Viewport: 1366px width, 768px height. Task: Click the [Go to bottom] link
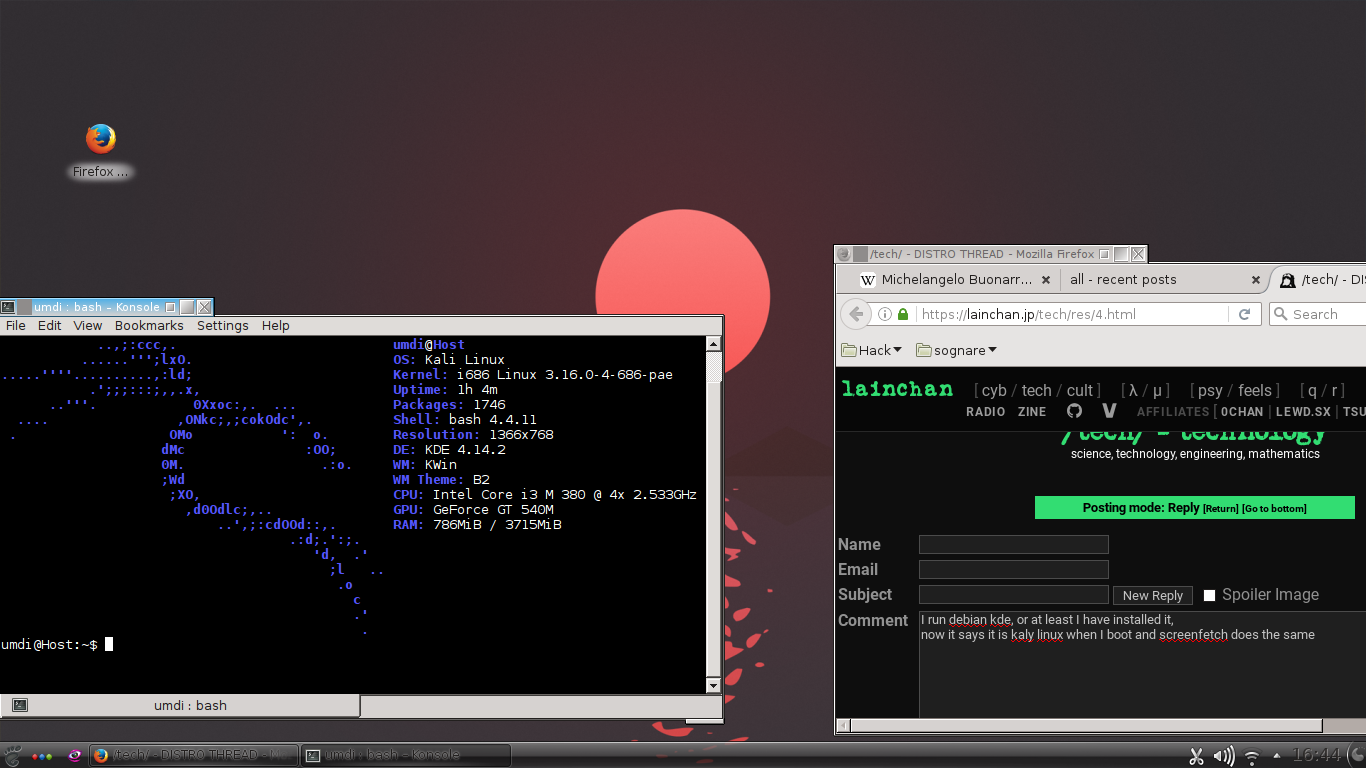point(1274,508)
